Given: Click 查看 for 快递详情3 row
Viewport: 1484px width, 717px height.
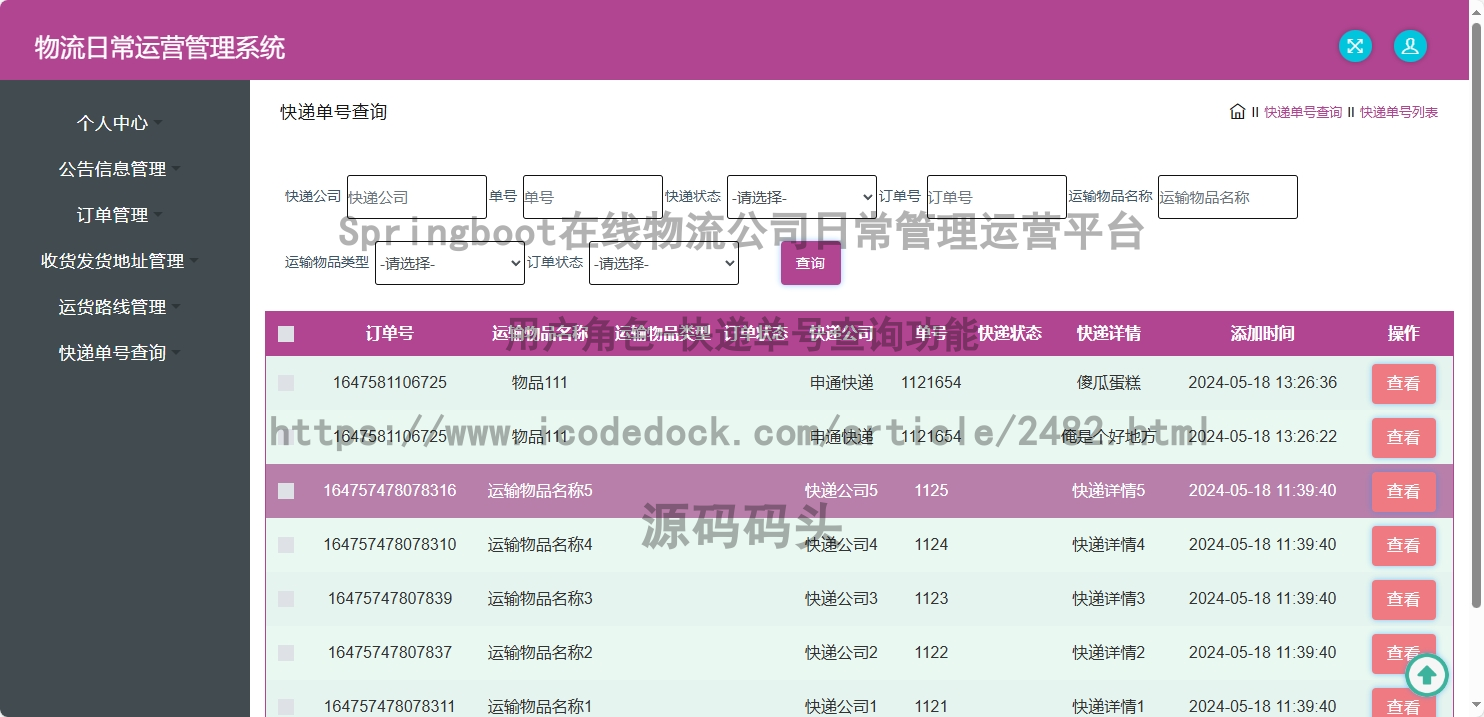Looking at the screenshot, I should [x=1403, y=600].
